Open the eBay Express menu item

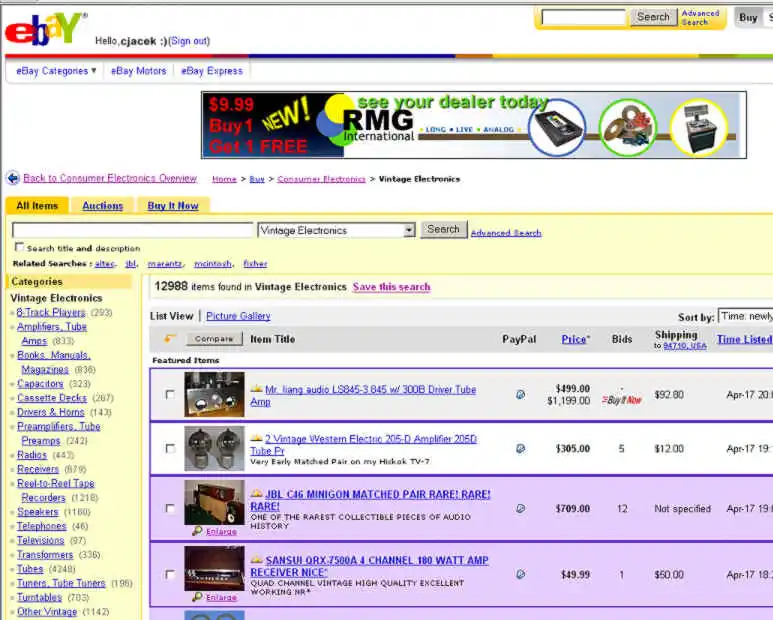pos(212,71)
